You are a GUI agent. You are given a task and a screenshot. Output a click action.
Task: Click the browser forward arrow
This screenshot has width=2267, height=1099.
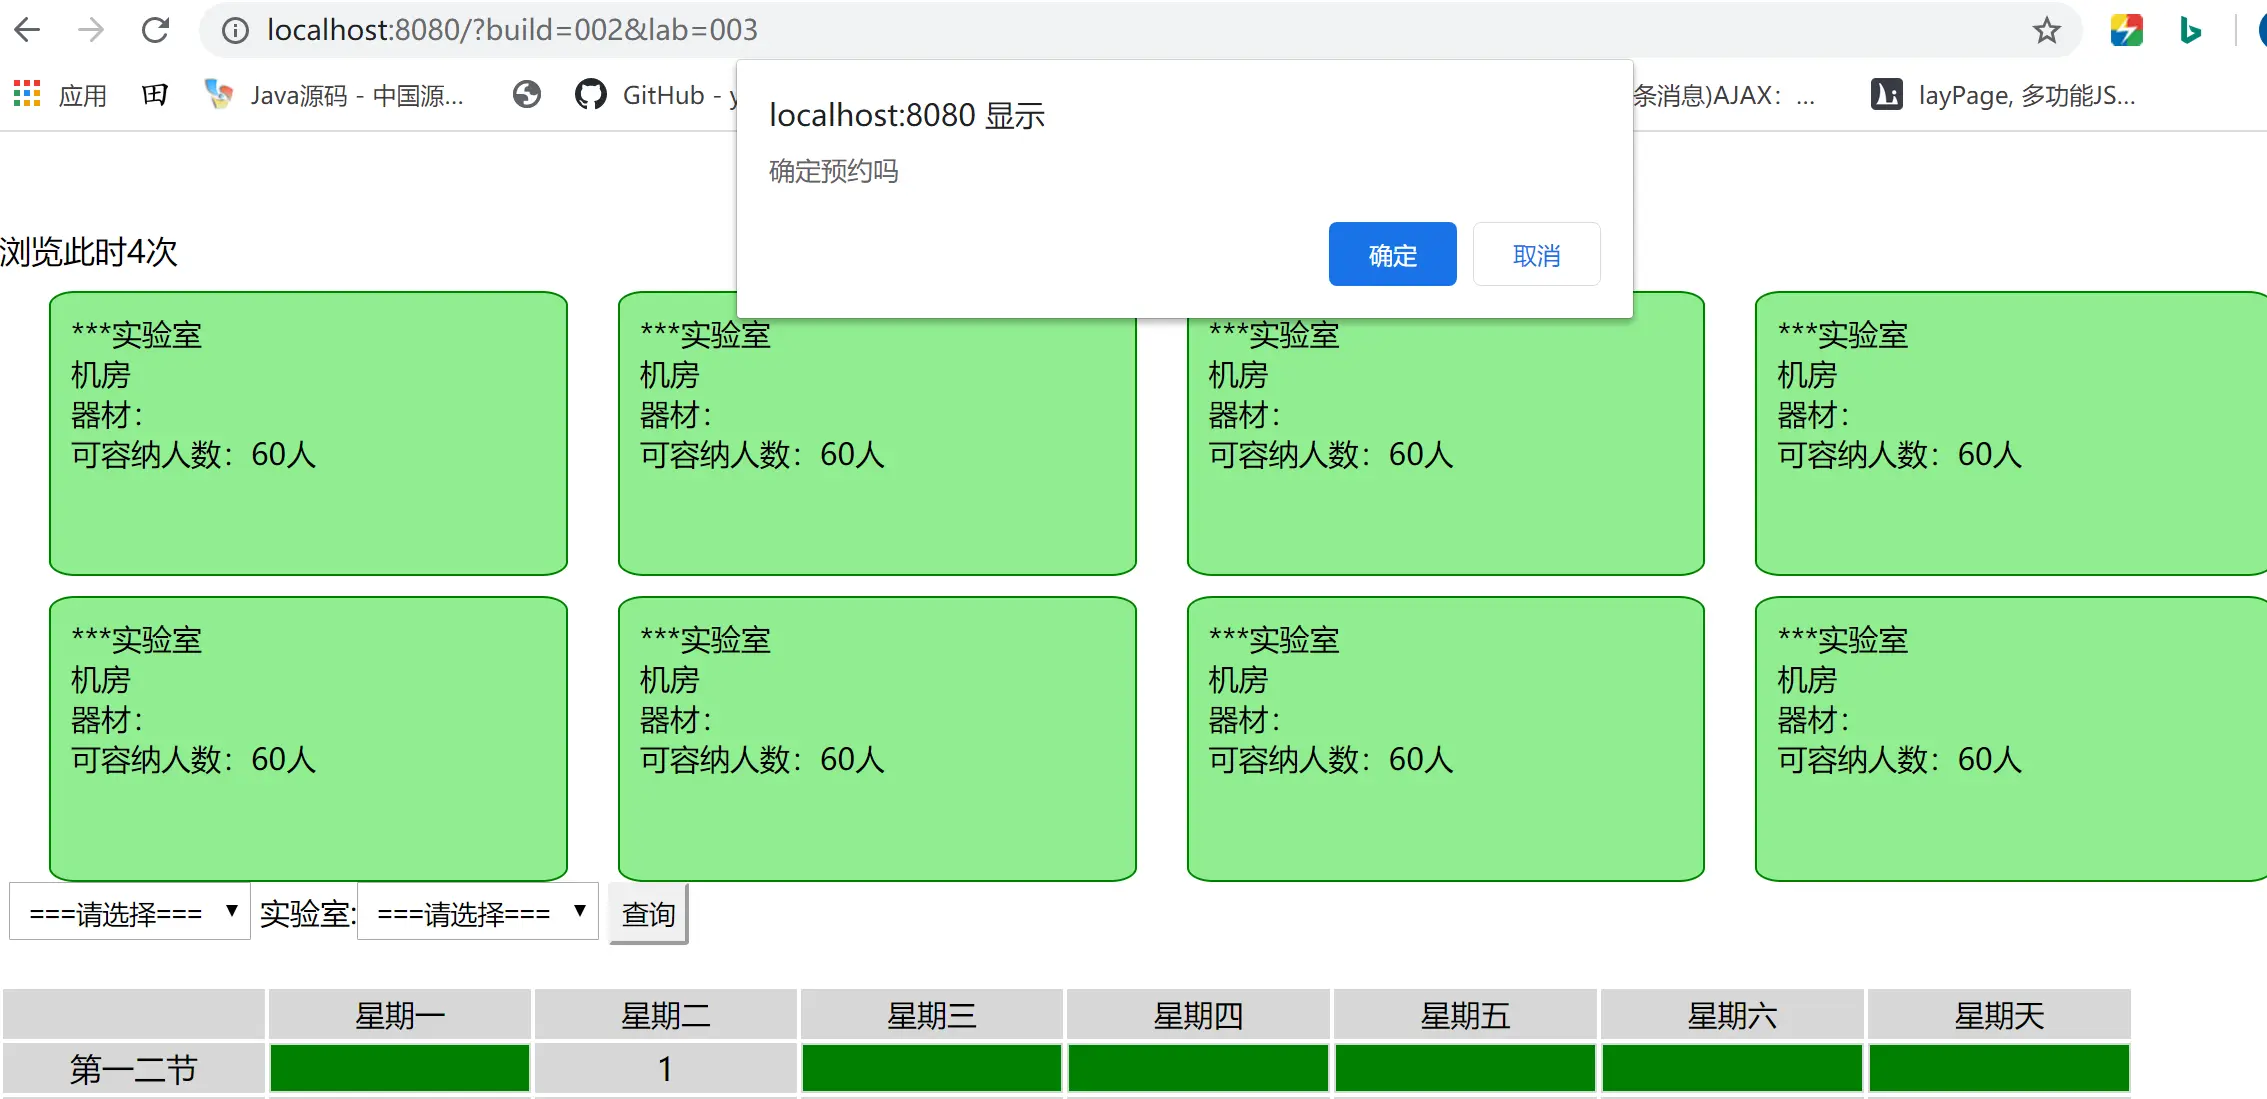click(91, 30)
